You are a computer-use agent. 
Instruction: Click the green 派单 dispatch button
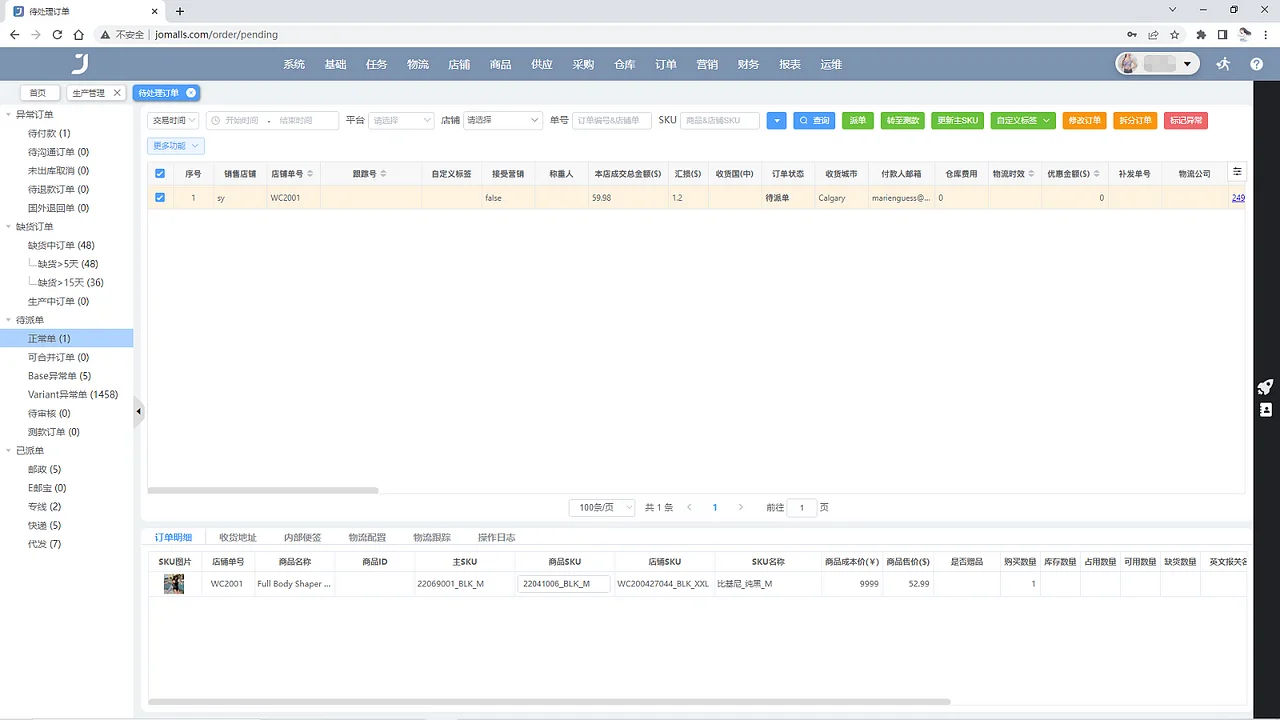click(857, 120)
